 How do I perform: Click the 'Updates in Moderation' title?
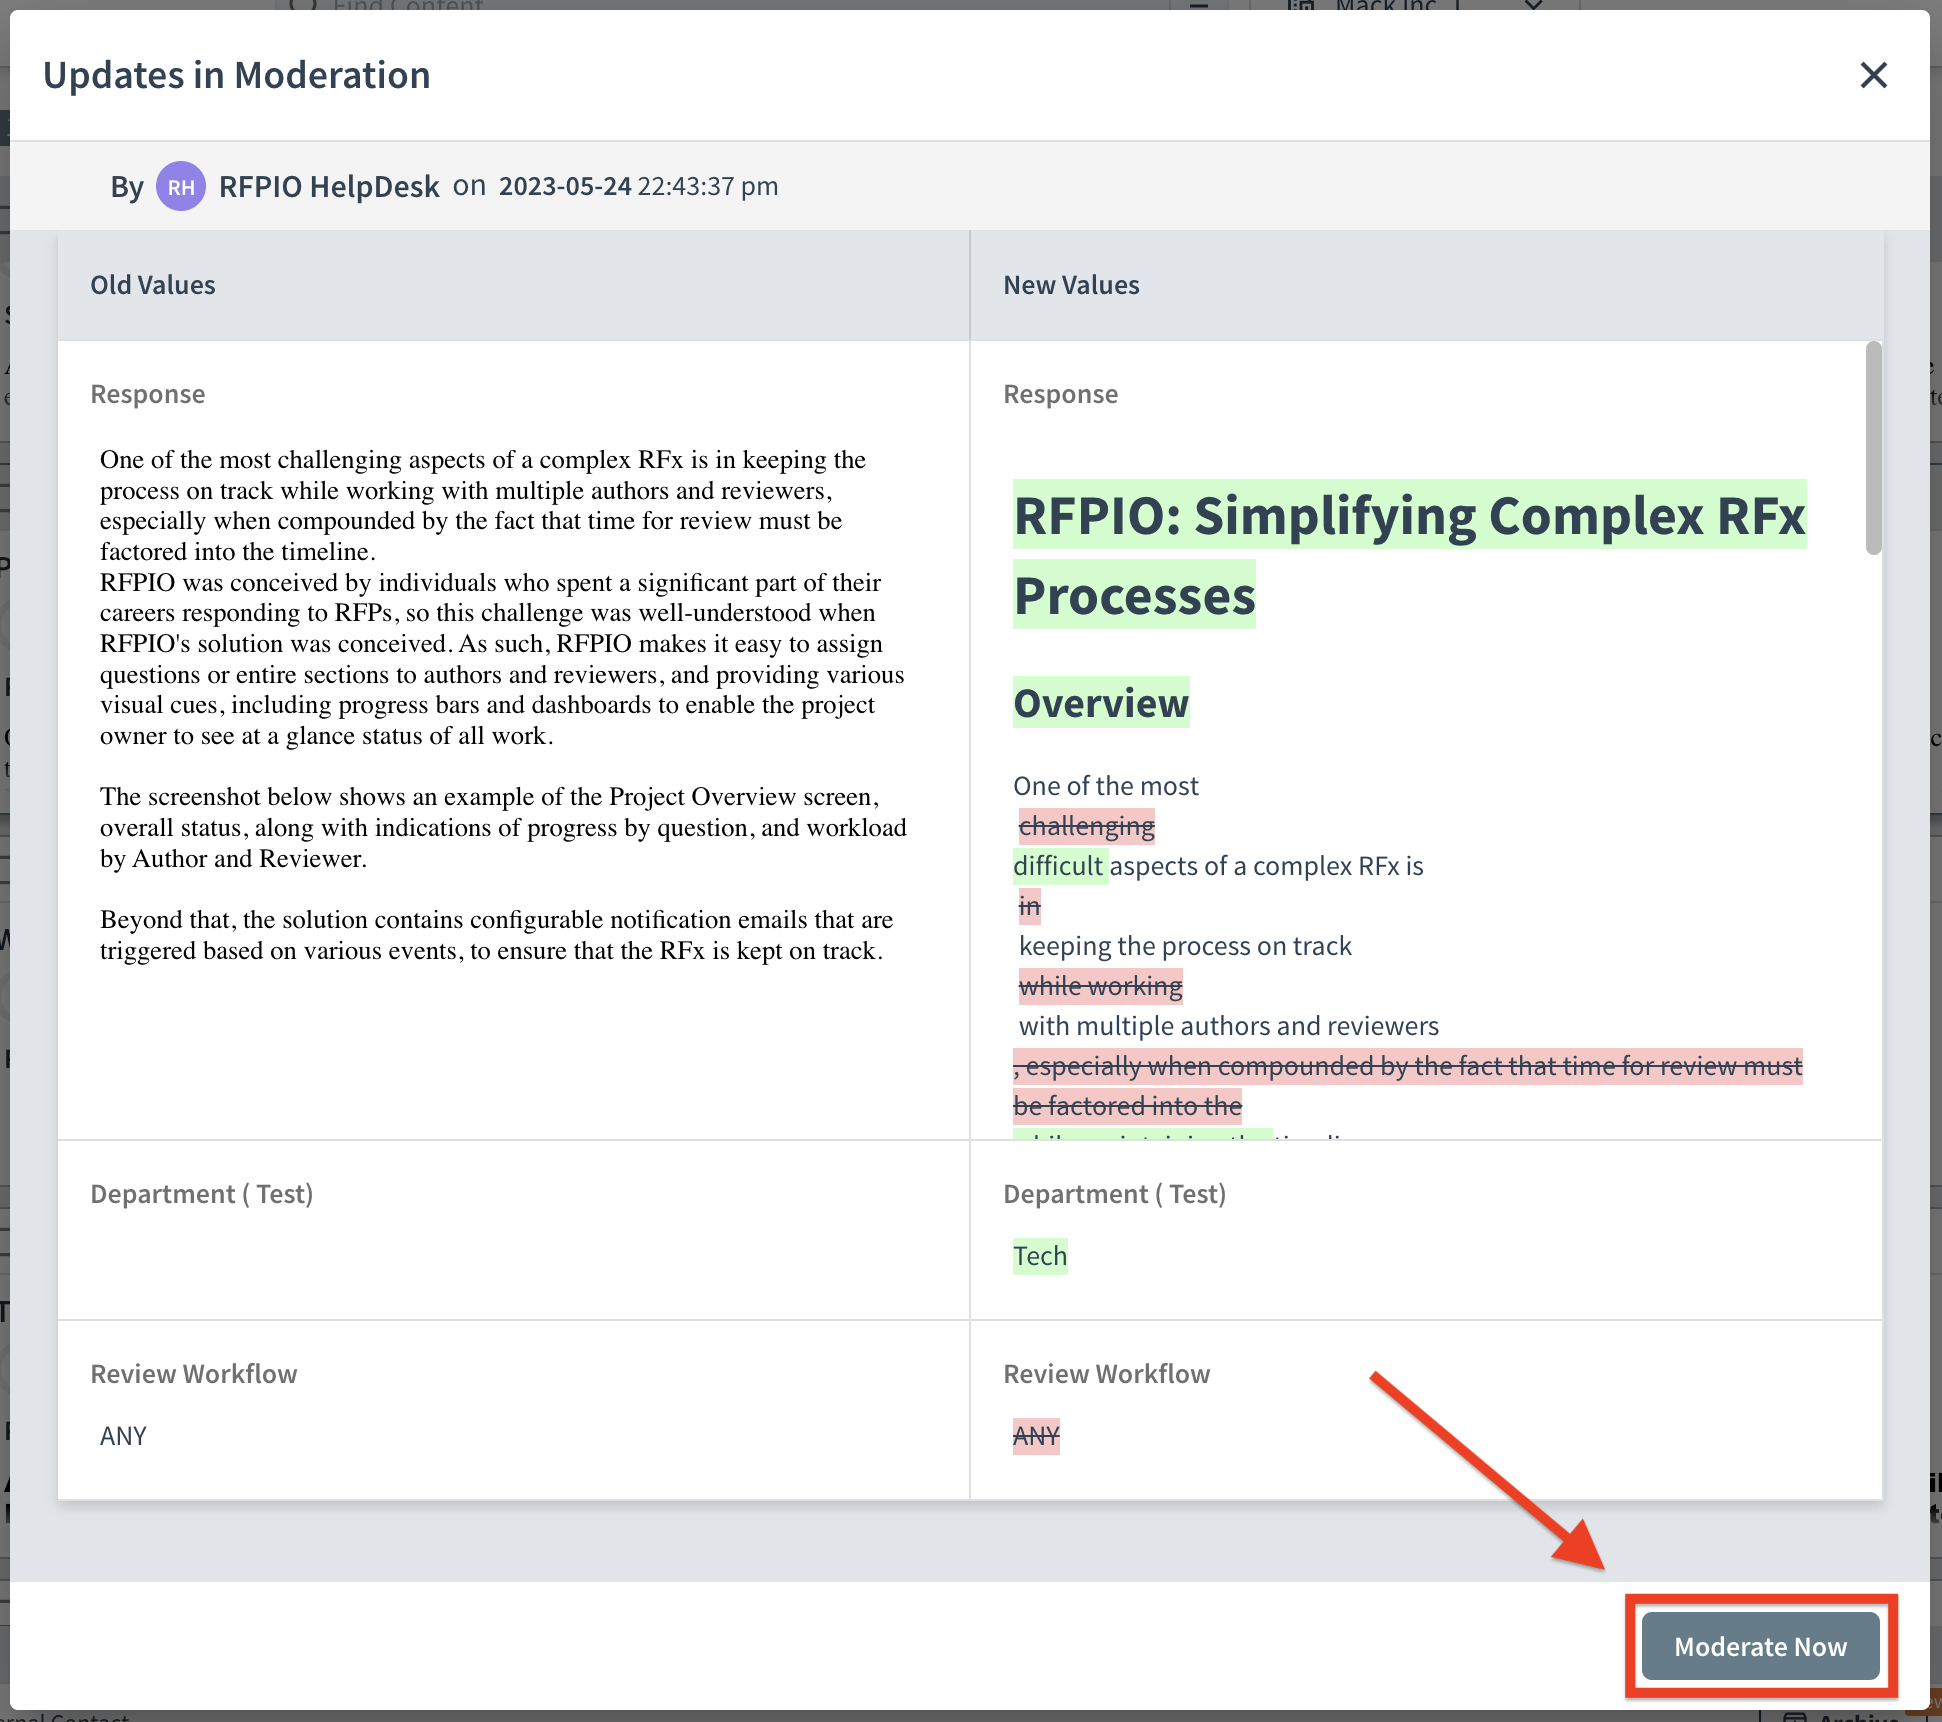(x=237, y=75)
